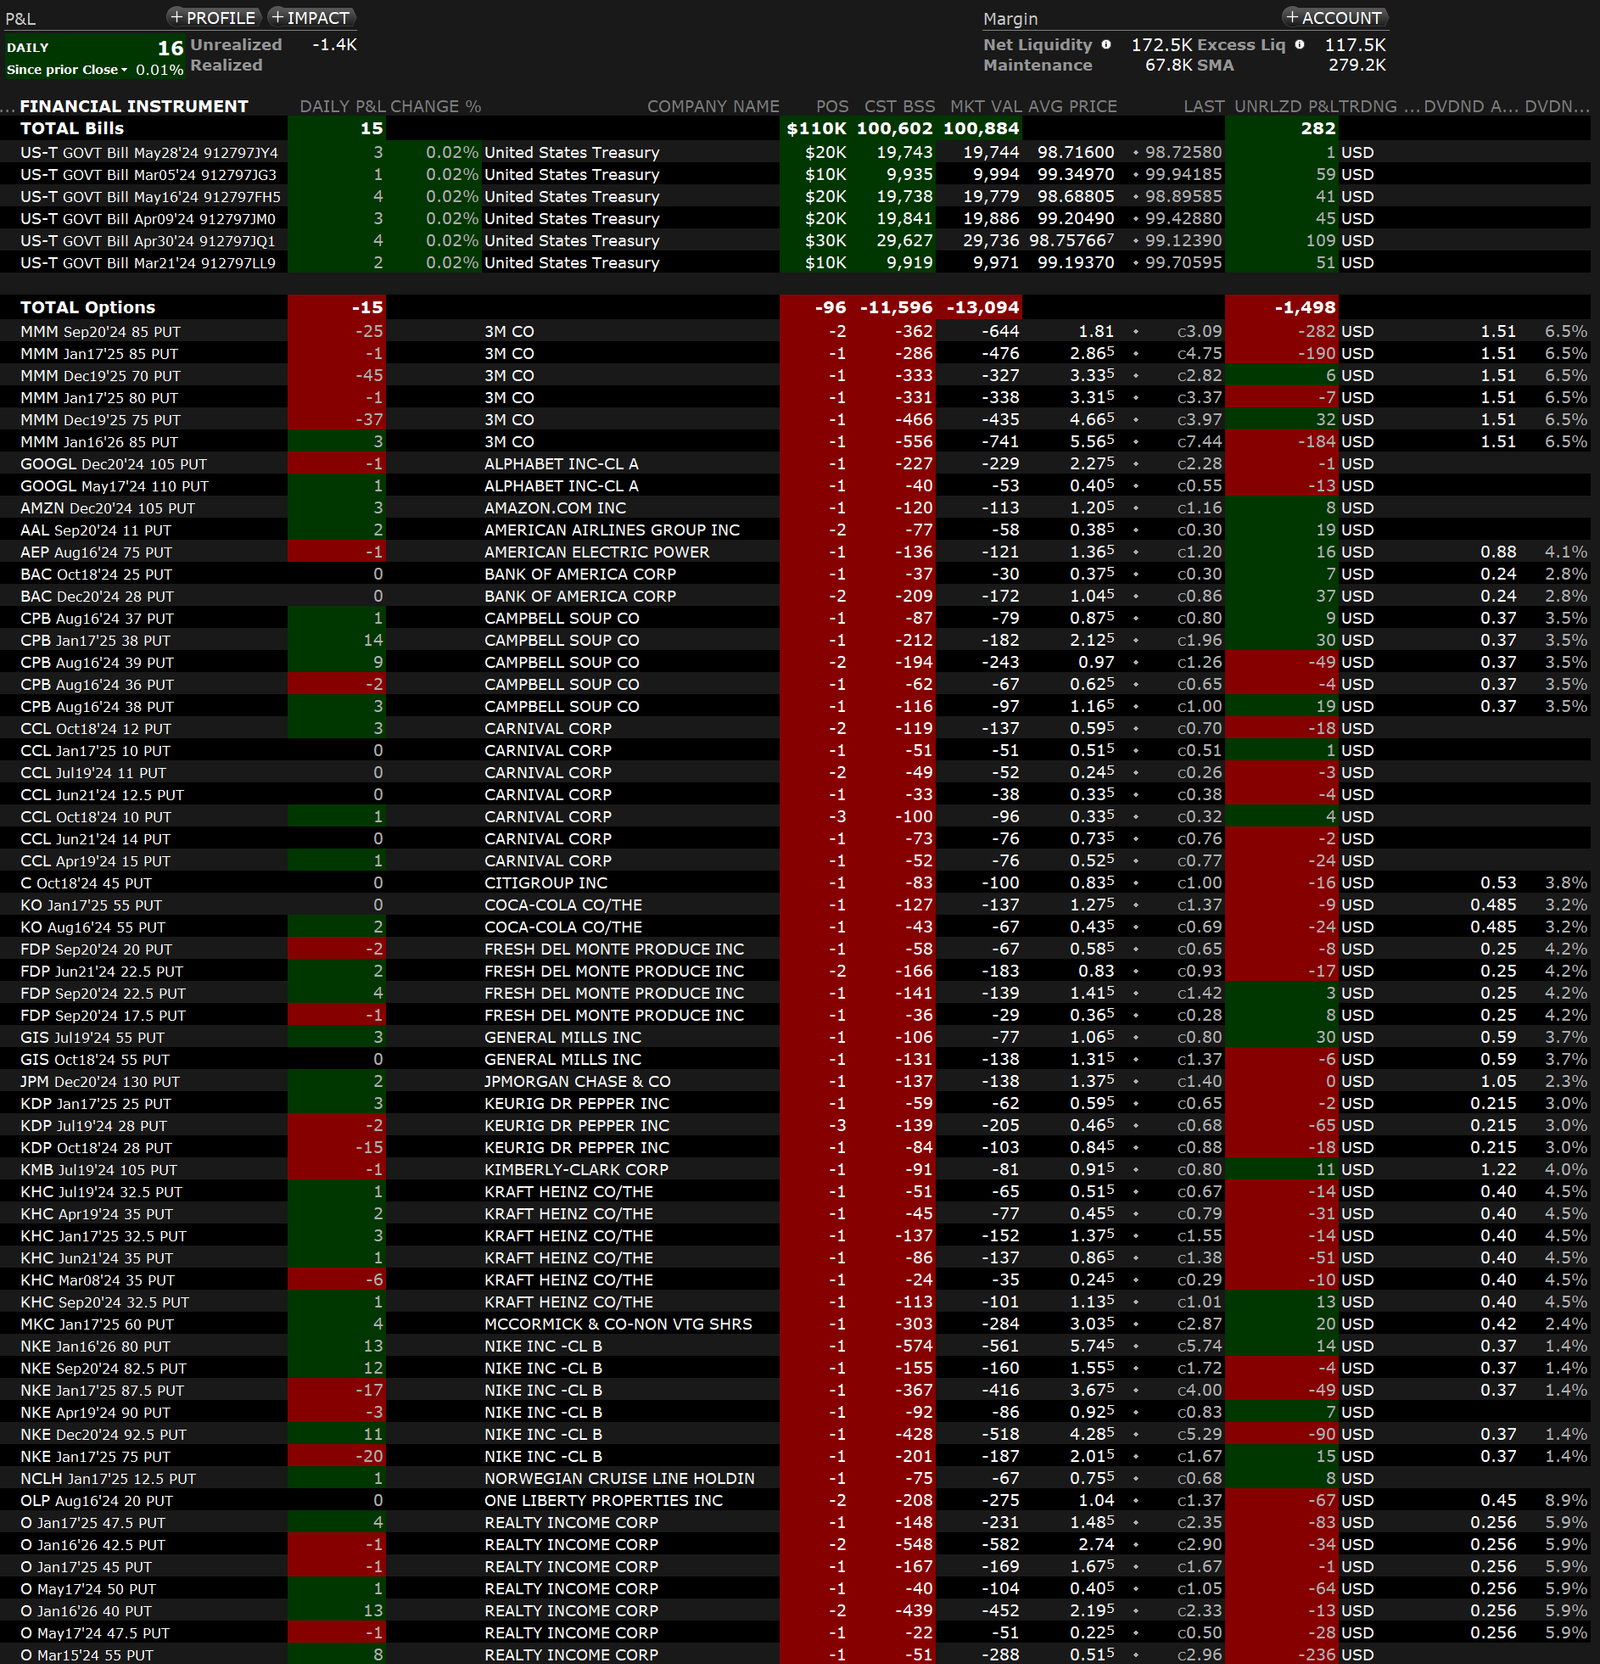The image size is (1600, 1664).
Task: Click the +IMPACT button
Action: tap(312, 18)
